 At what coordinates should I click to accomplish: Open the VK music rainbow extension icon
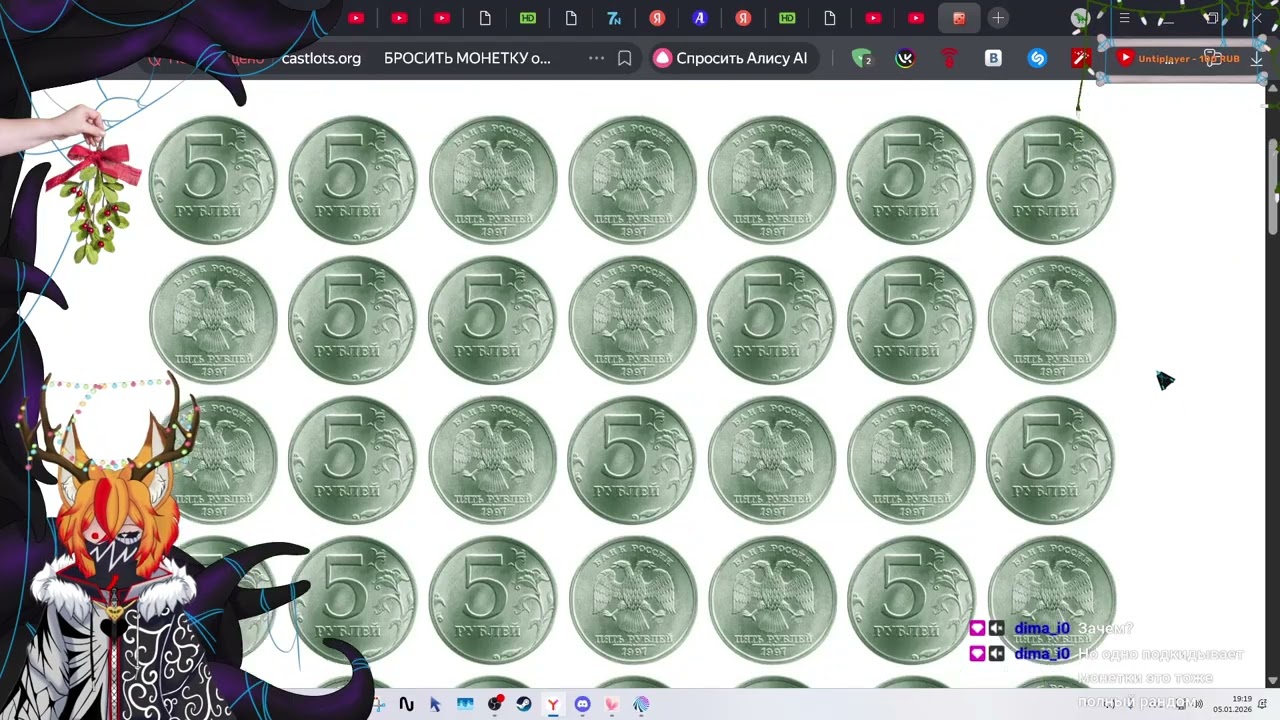(x=905, y=58)
